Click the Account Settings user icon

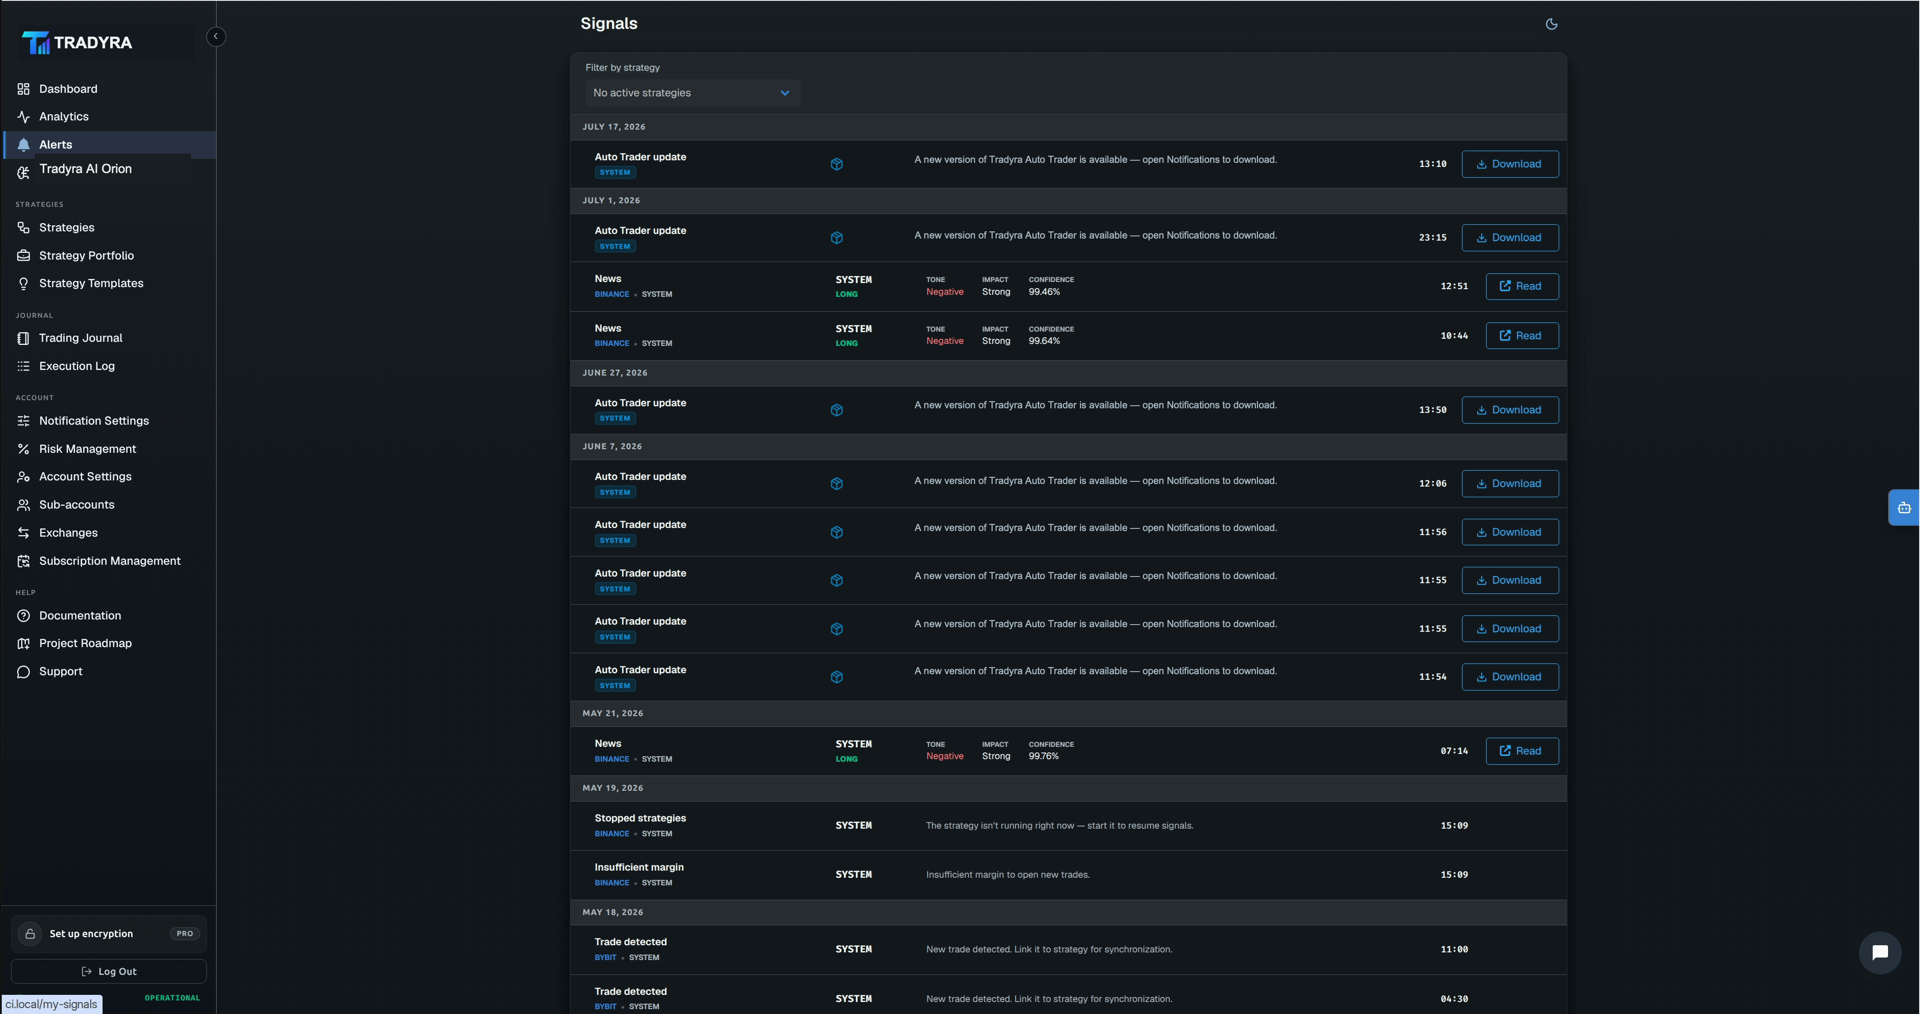point(24,478)
